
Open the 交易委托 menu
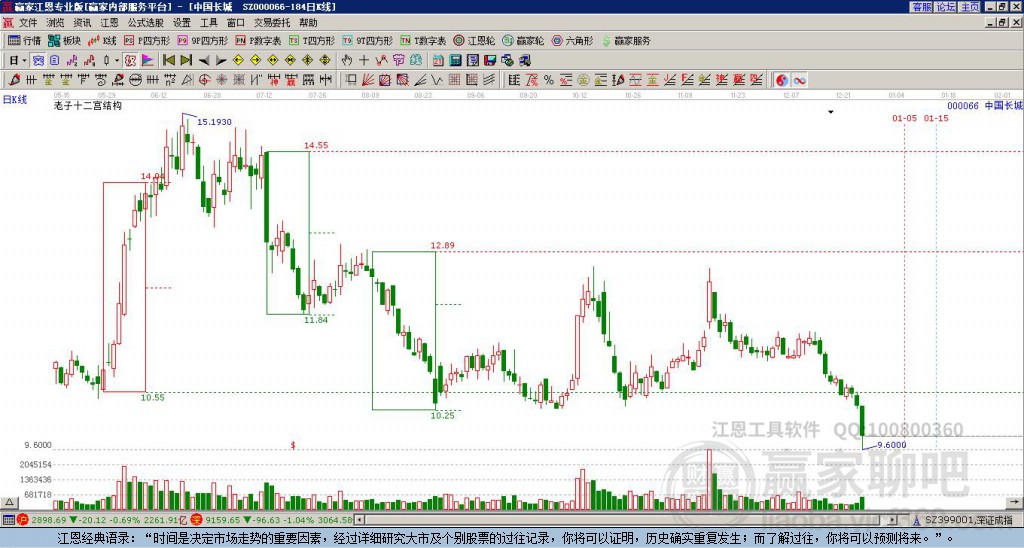pos(272,23)
